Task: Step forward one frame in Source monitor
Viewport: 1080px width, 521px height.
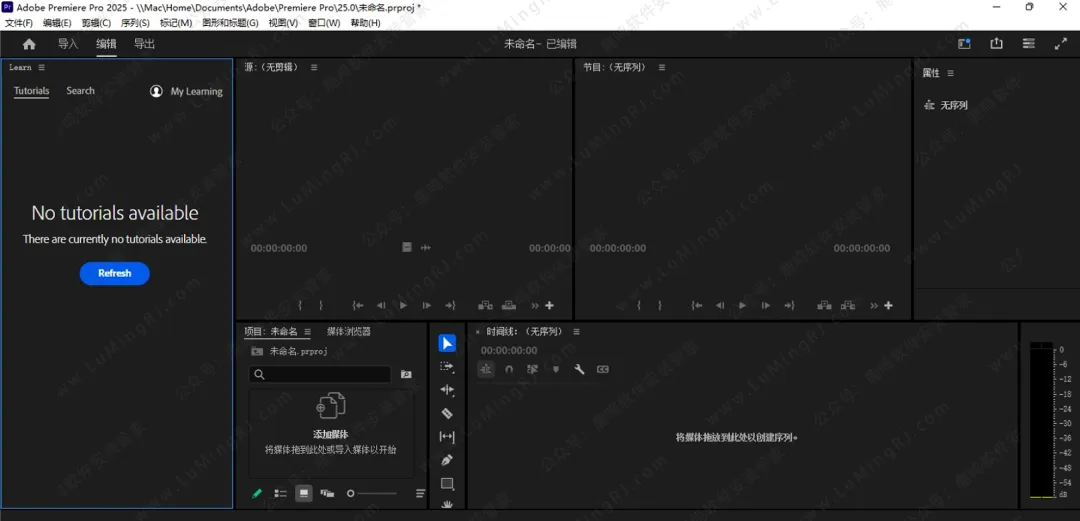Action: 427,305
